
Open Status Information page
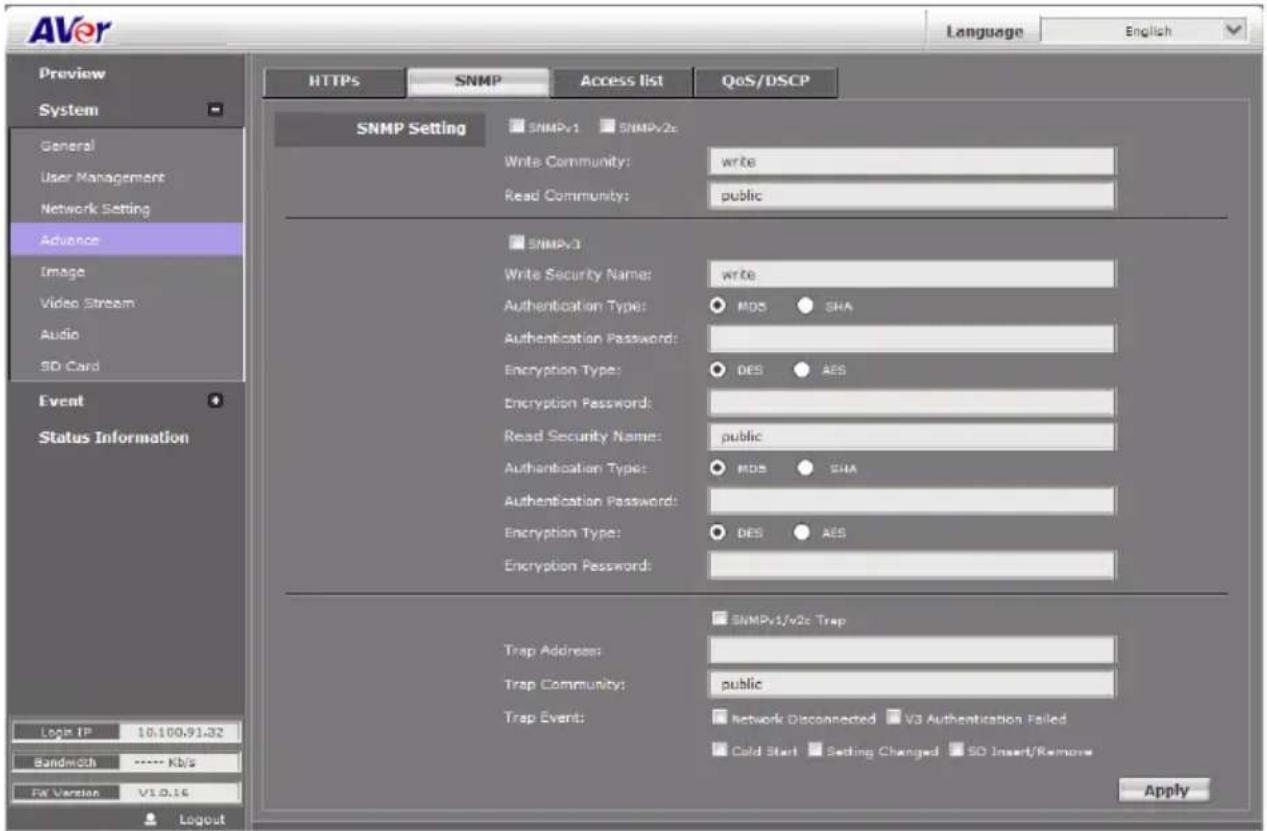click(x=114, y=438)
